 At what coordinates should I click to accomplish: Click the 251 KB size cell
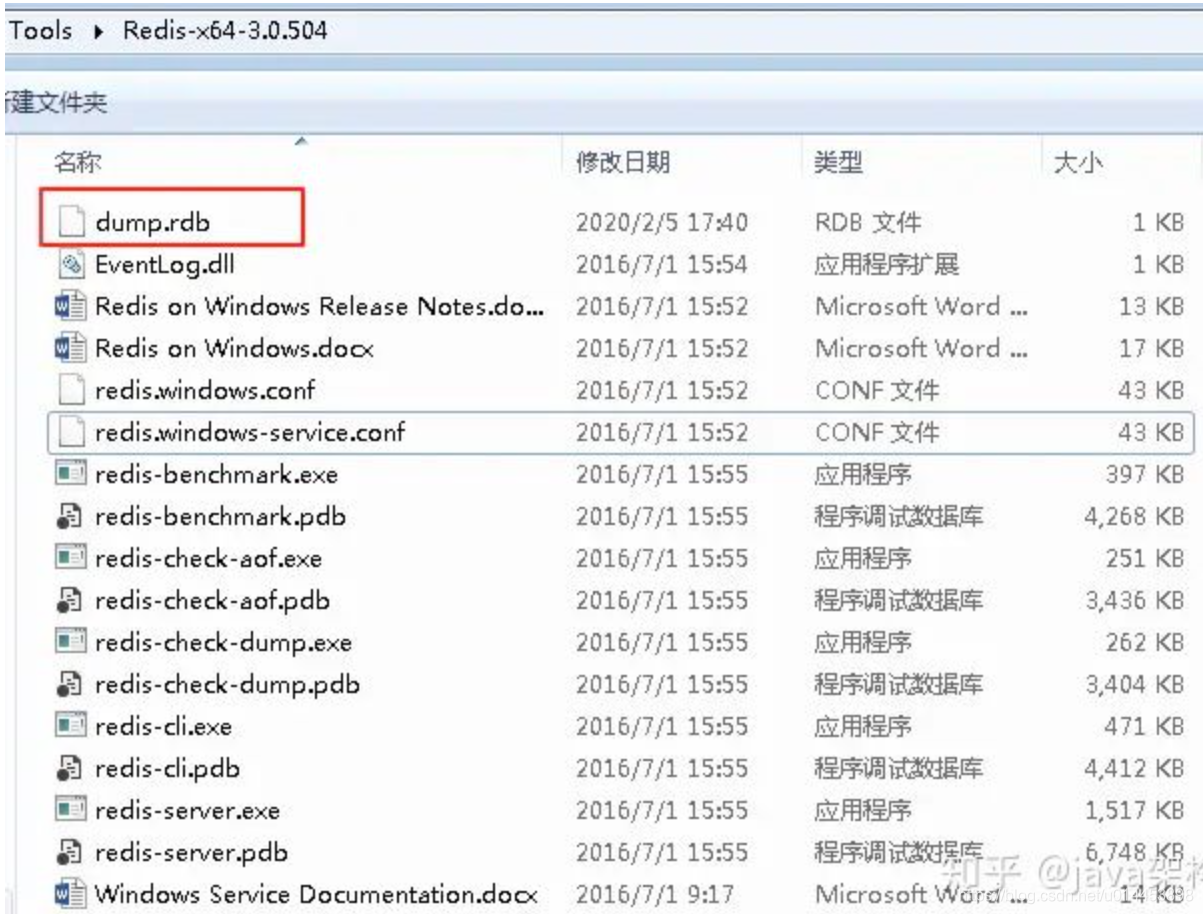coord(1145,558)
